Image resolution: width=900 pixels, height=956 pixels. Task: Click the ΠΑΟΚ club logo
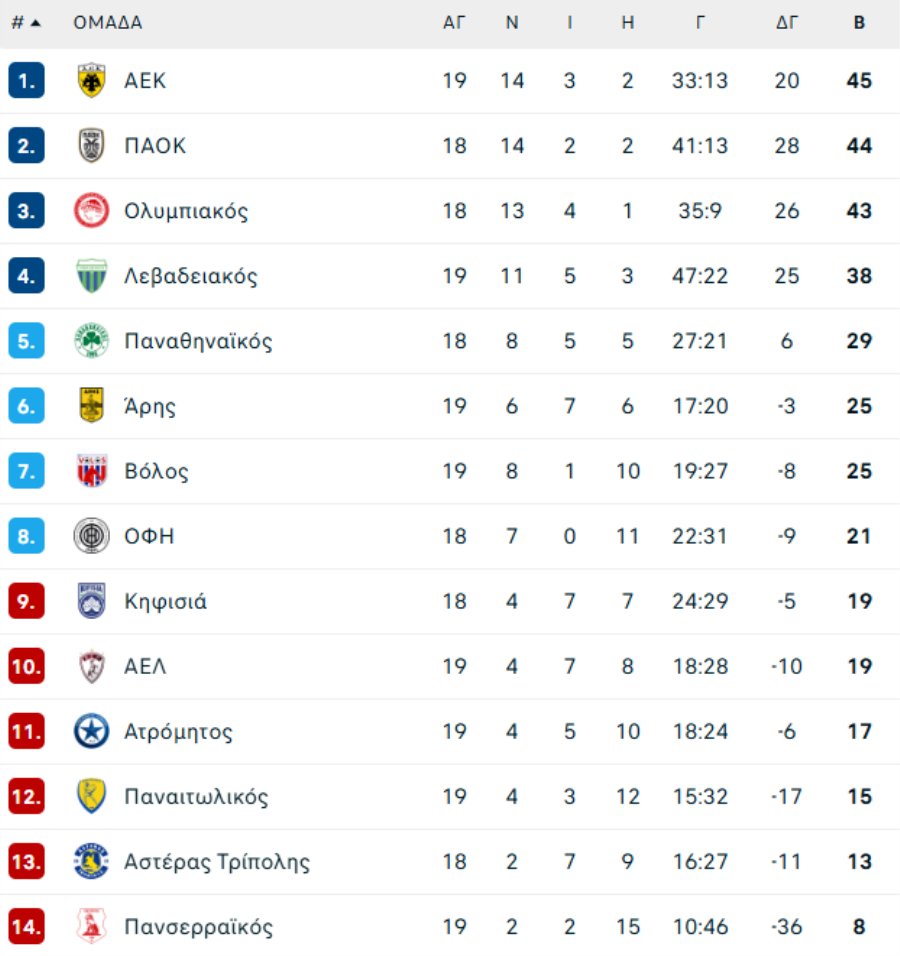pos(91,146)
